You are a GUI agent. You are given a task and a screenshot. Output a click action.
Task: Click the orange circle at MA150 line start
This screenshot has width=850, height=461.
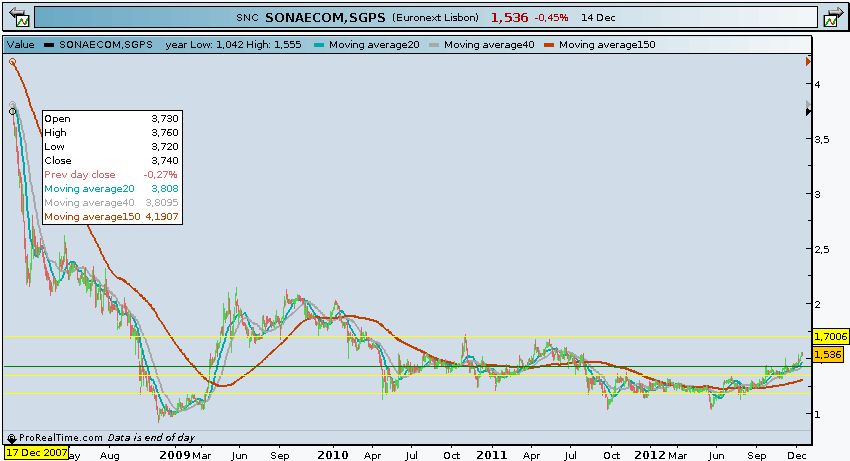click(12, 62)
